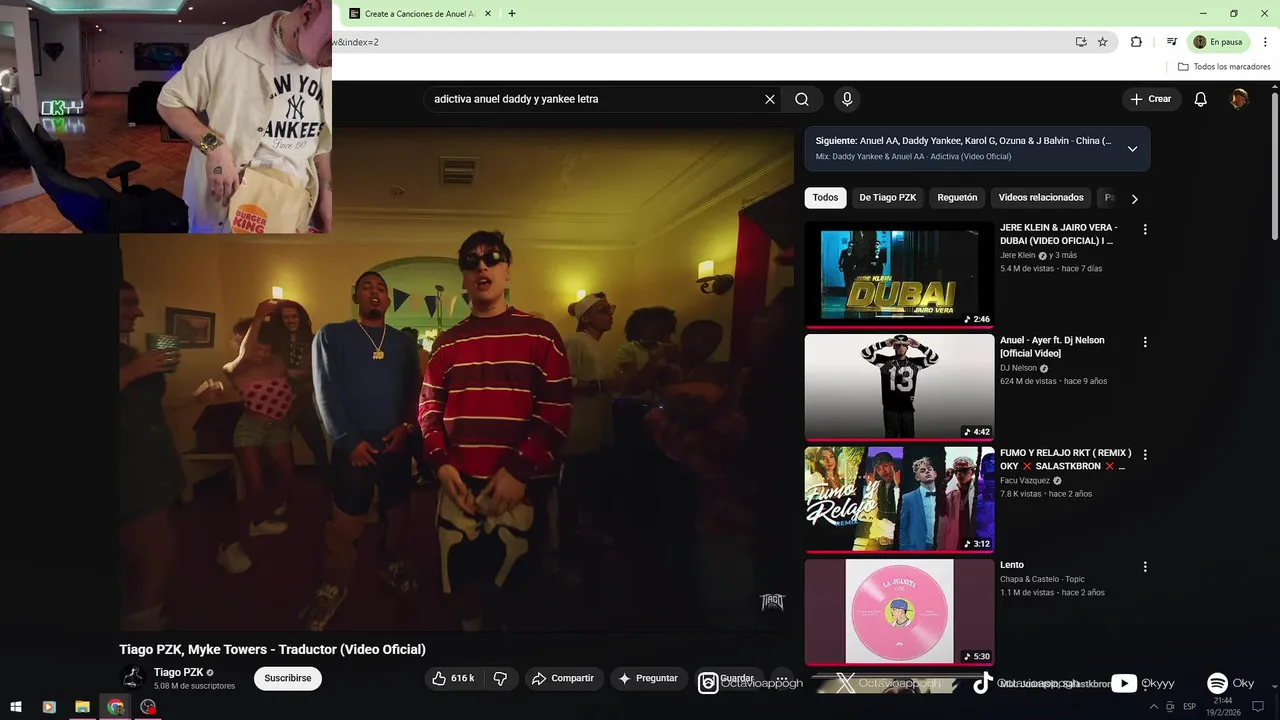Viewport: 1280px width, 720px height.
Task: Open Anuel Ayer video thumbnail
Action: [x=900, y=387]
